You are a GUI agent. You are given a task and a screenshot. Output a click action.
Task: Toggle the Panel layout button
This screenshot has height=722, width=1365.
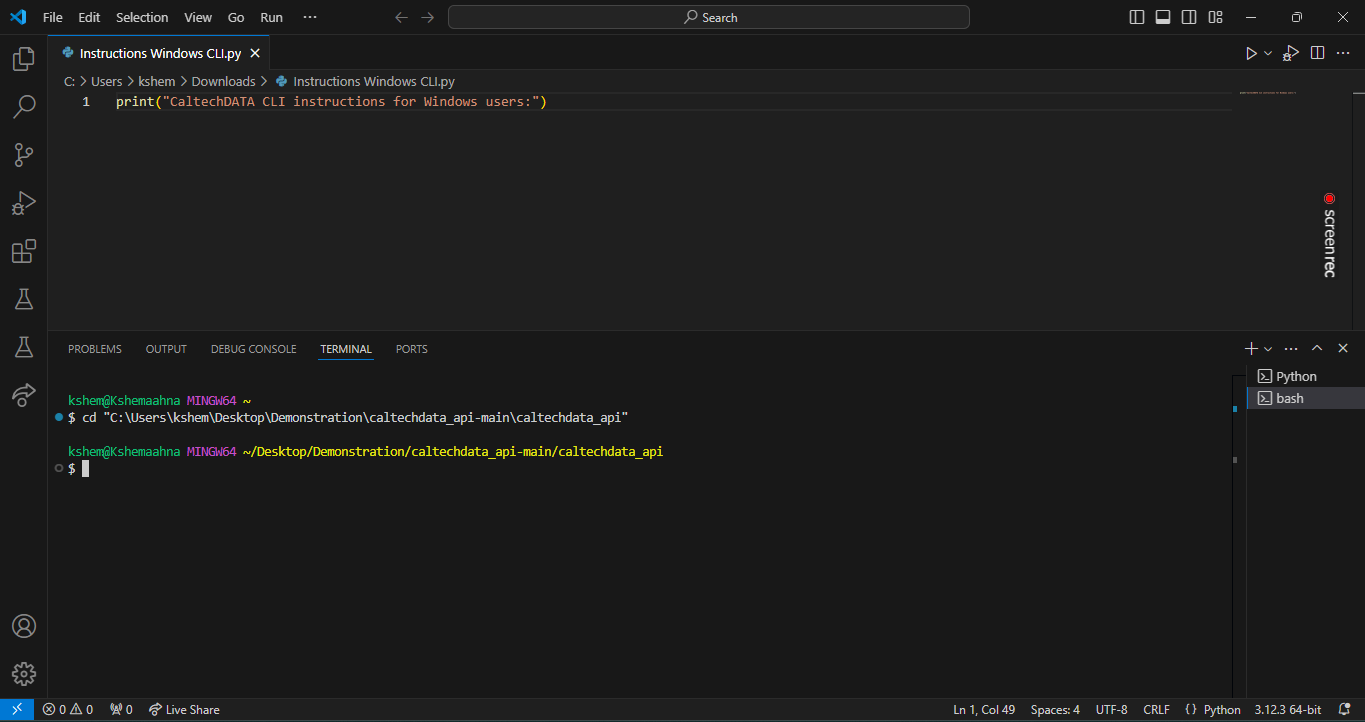1163,17
